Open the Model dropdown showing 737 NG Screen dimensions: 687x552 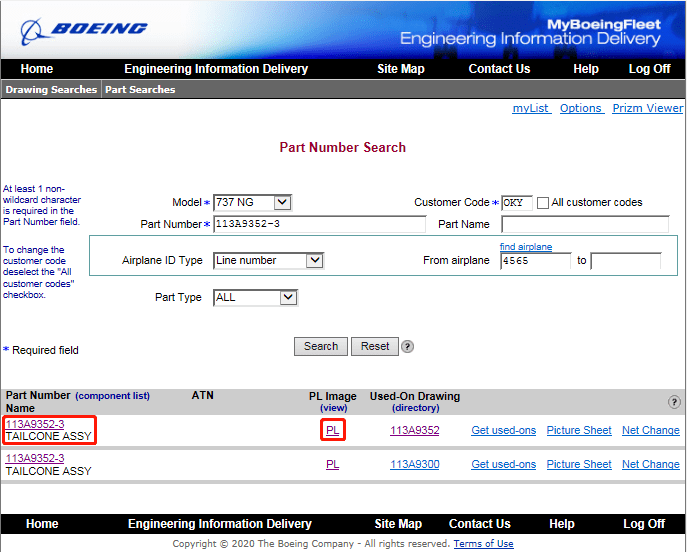click(252, 202)
